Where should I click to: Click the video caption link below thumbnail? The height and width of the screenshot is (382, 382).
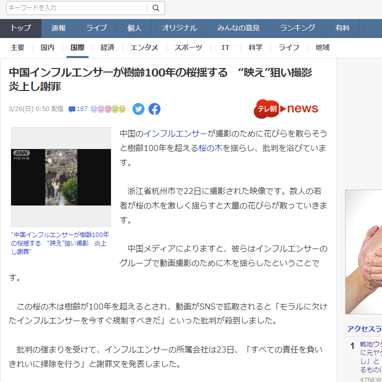60,243
